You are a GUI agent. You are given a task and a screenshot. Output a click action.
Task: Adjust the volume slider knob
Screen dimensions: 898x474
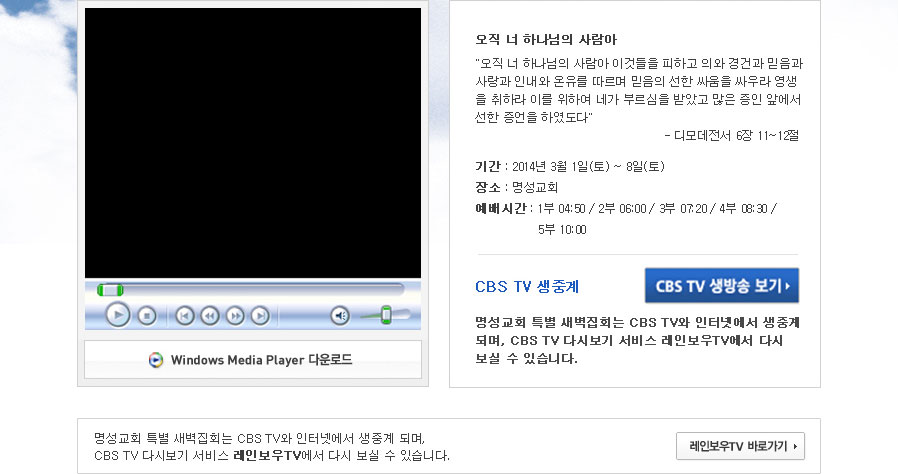386,315
